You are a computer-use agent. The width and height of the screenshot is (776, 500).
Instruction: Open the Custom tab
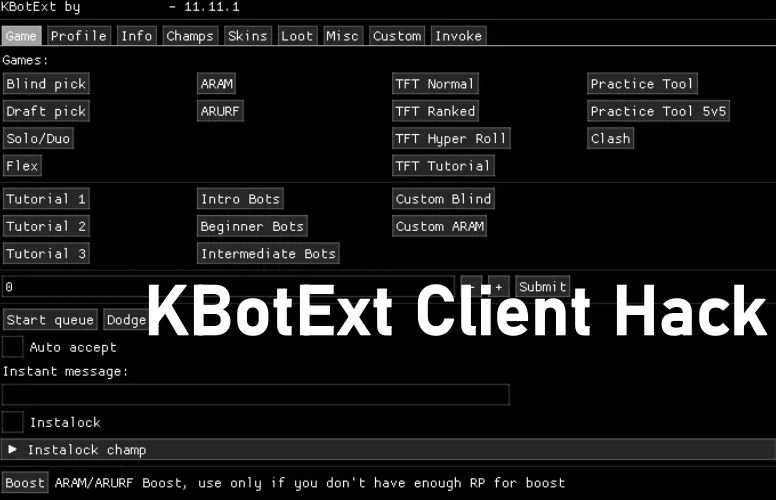[397, 36]
